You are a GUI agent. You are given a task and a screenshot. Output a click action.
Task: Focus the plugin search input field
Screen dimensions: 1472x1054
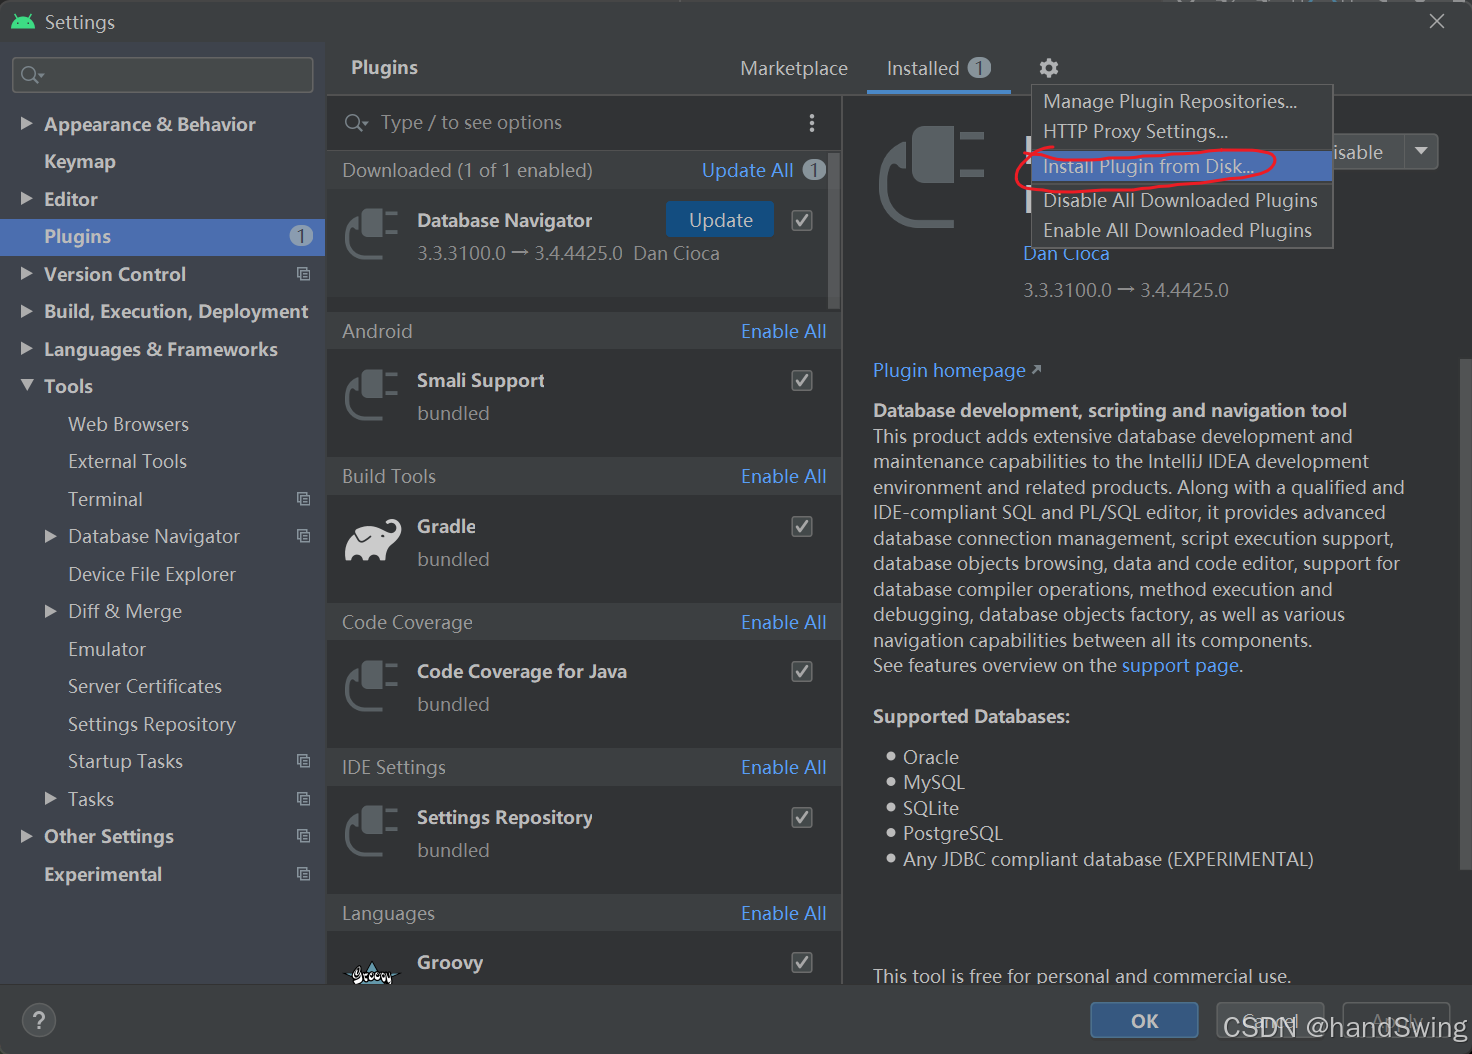tap(585, 123)
